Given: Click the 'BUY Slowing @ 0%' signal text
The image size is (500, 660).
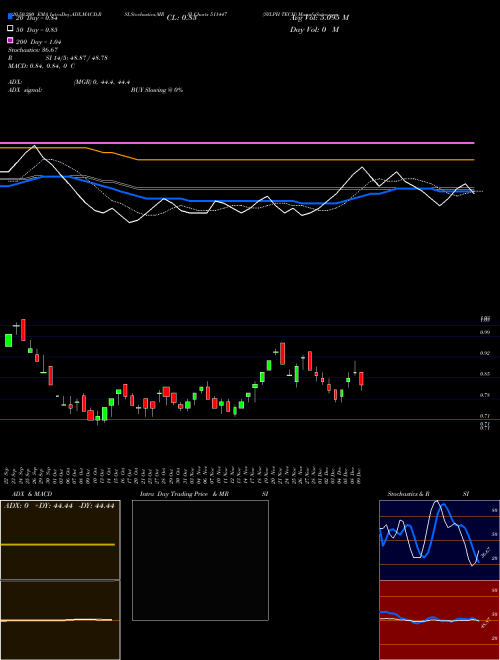Looking at the screenshot, I should point(157,90).
